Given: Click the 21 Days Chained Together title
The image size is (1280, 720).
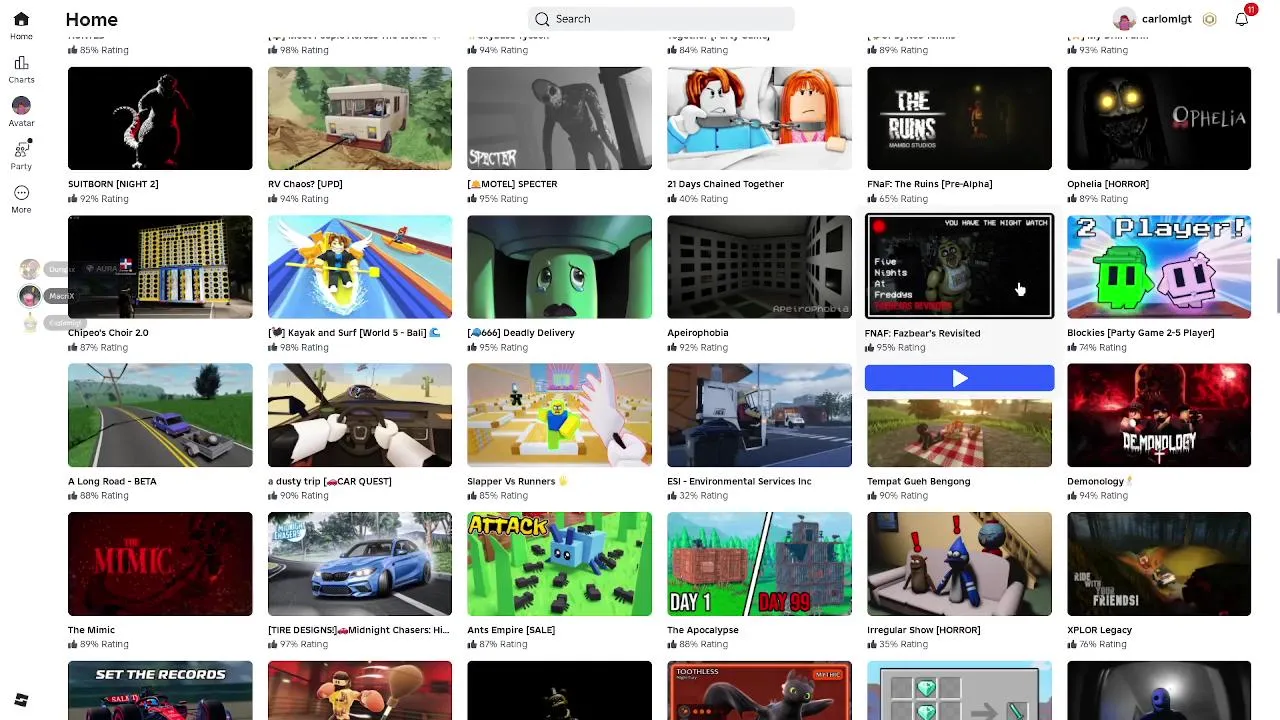Looking at the screenshot, I should [725, 184].
